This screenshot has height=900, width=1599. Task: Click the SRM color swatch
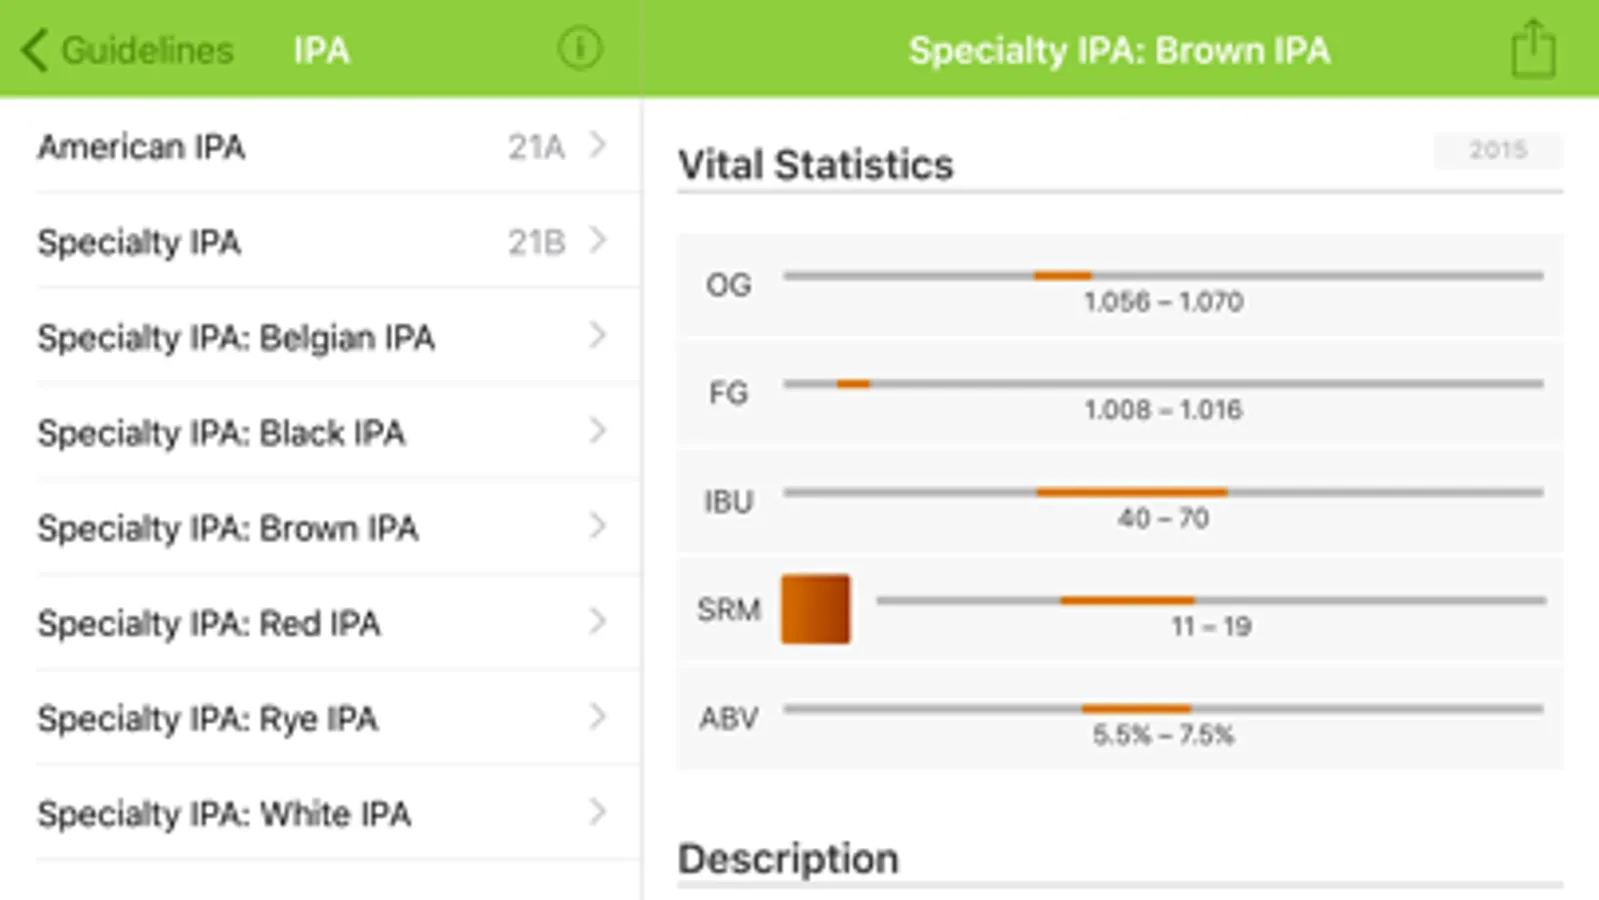click(x=815, y=609)
